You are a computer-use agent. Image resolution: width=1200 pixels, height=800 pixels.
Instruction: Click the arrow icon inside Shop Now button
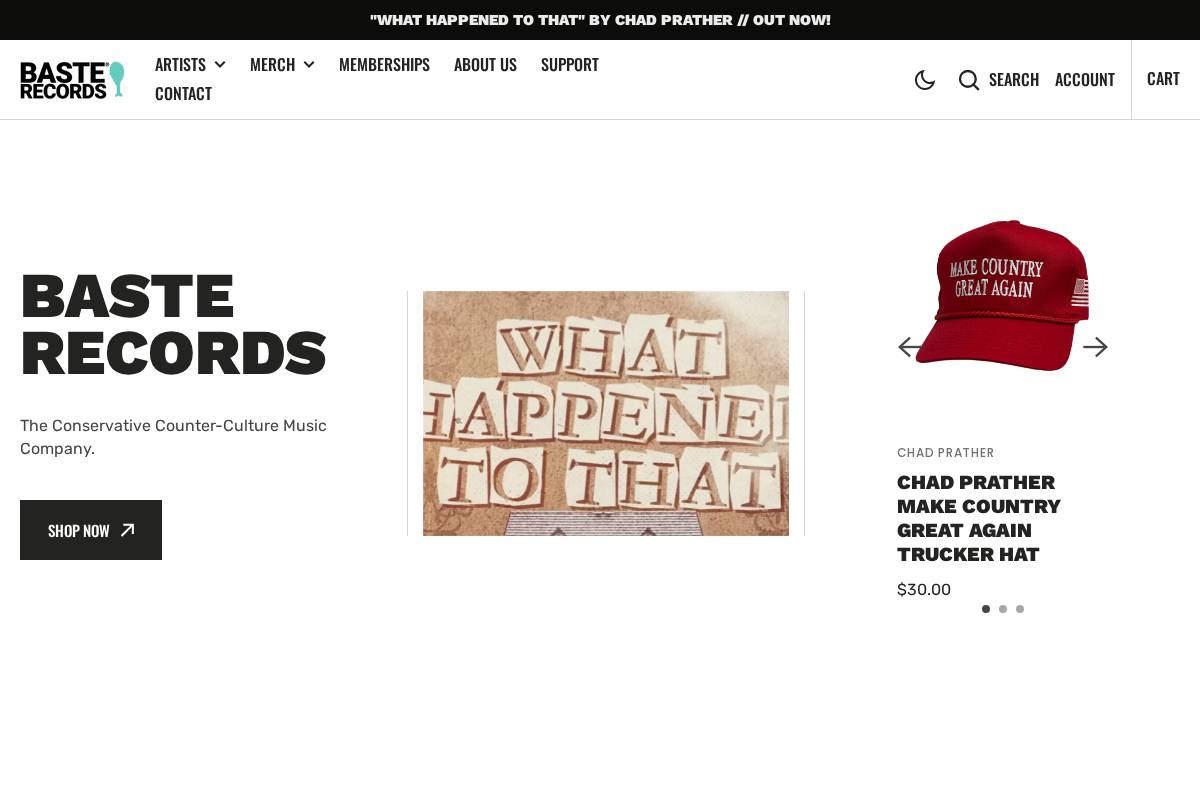[127, 530]
